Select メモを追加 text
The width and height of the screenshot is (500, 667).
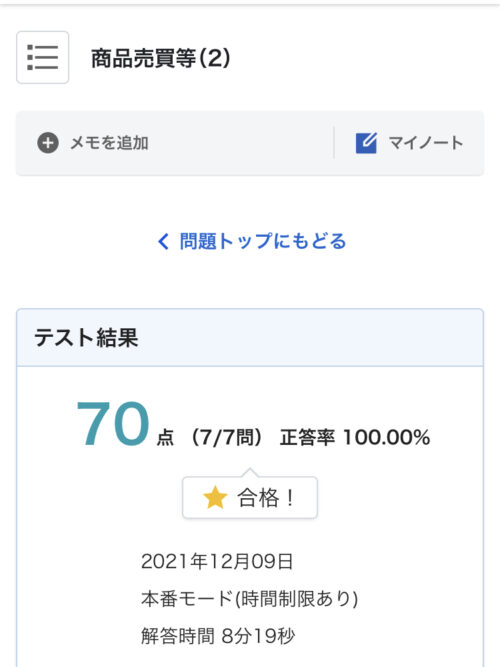pos(109,143)
